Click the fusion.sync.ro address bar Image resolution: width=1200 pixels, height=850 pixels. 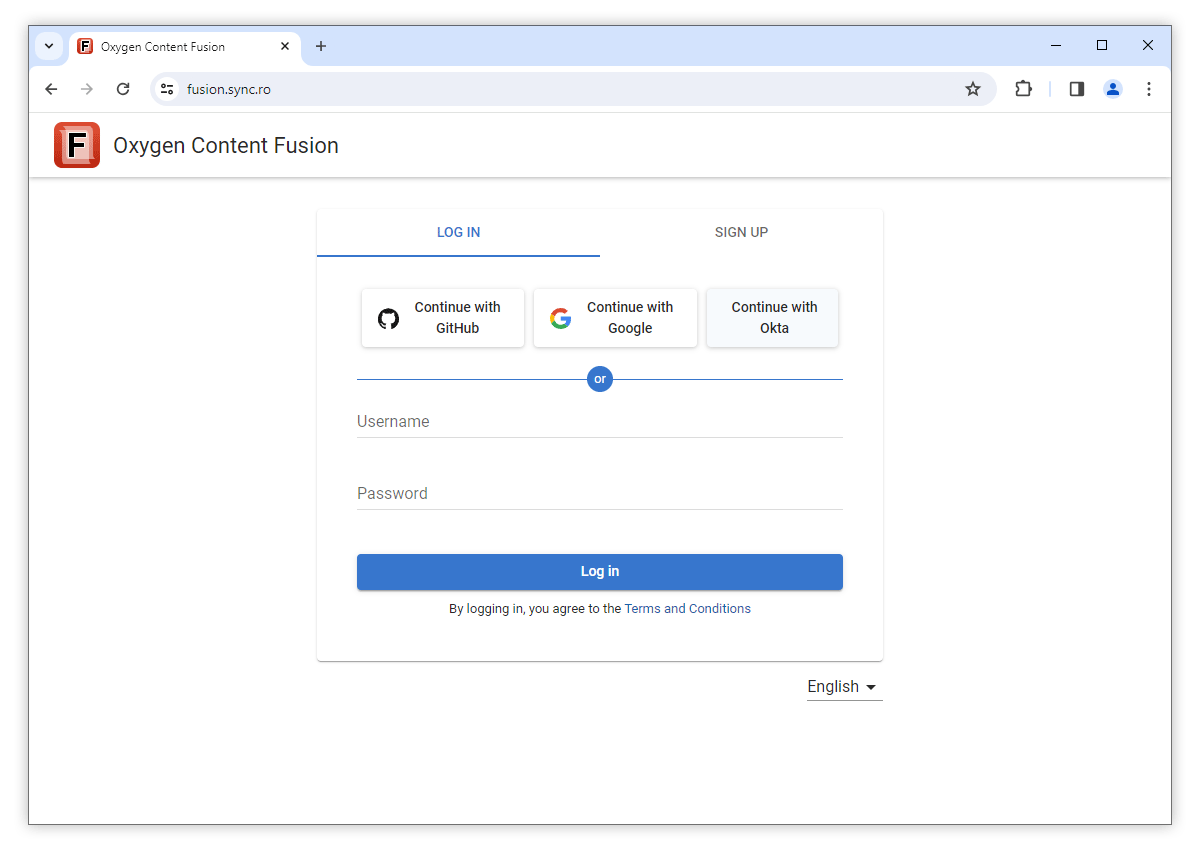click(573, 89)
